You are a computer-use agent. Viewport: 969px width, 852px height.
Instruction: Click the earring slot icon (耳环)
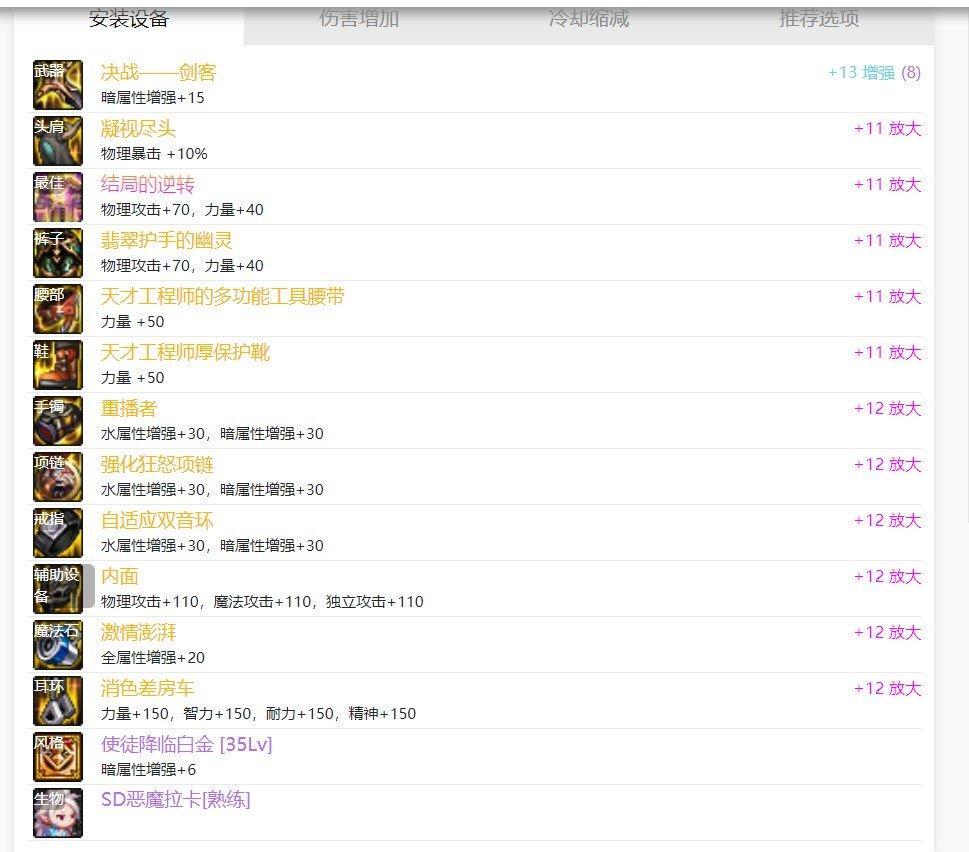[58, 701]
